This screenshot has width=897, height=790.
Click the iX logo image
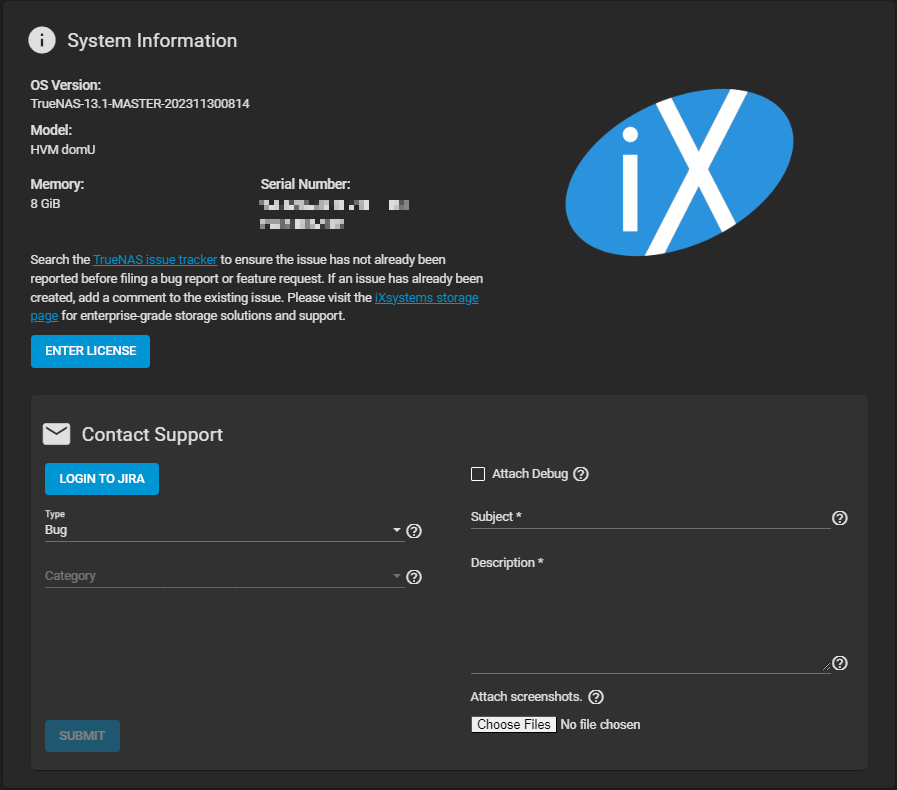tap(681, 170)
